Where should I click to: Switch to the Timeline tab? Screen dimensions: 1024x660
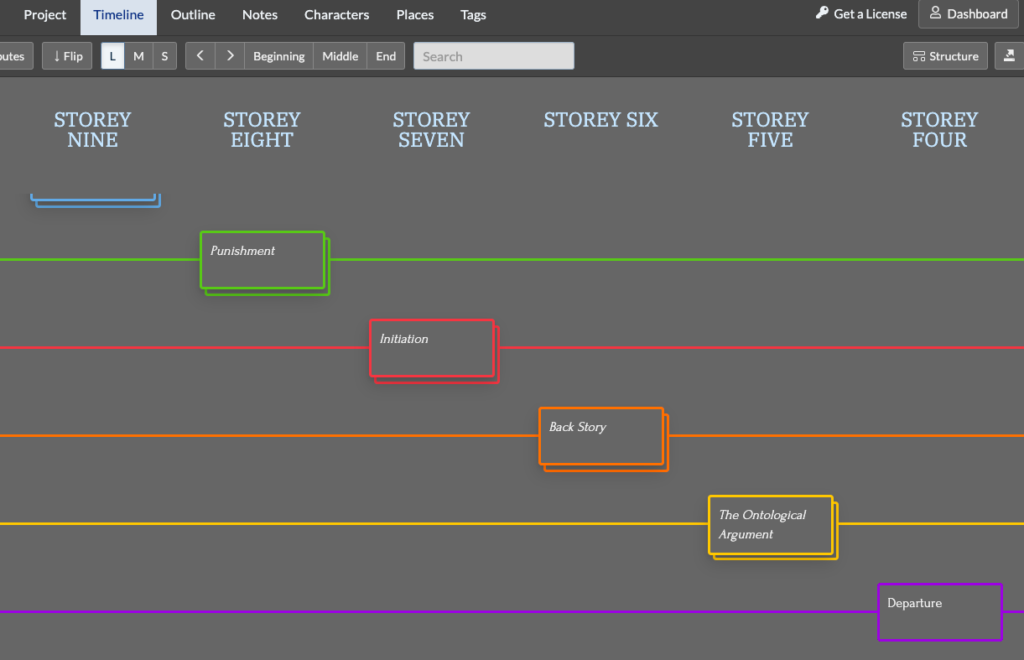point(118,14)
